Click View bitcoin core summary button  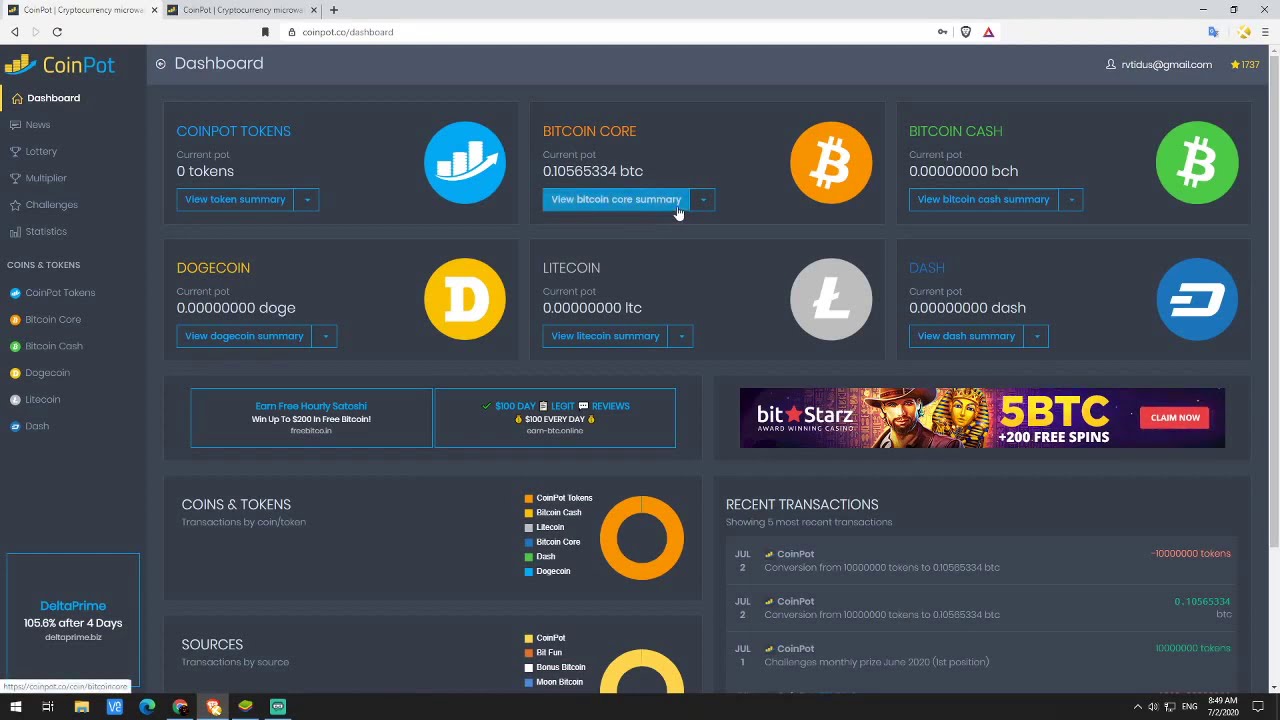click(x=616, y=199)
